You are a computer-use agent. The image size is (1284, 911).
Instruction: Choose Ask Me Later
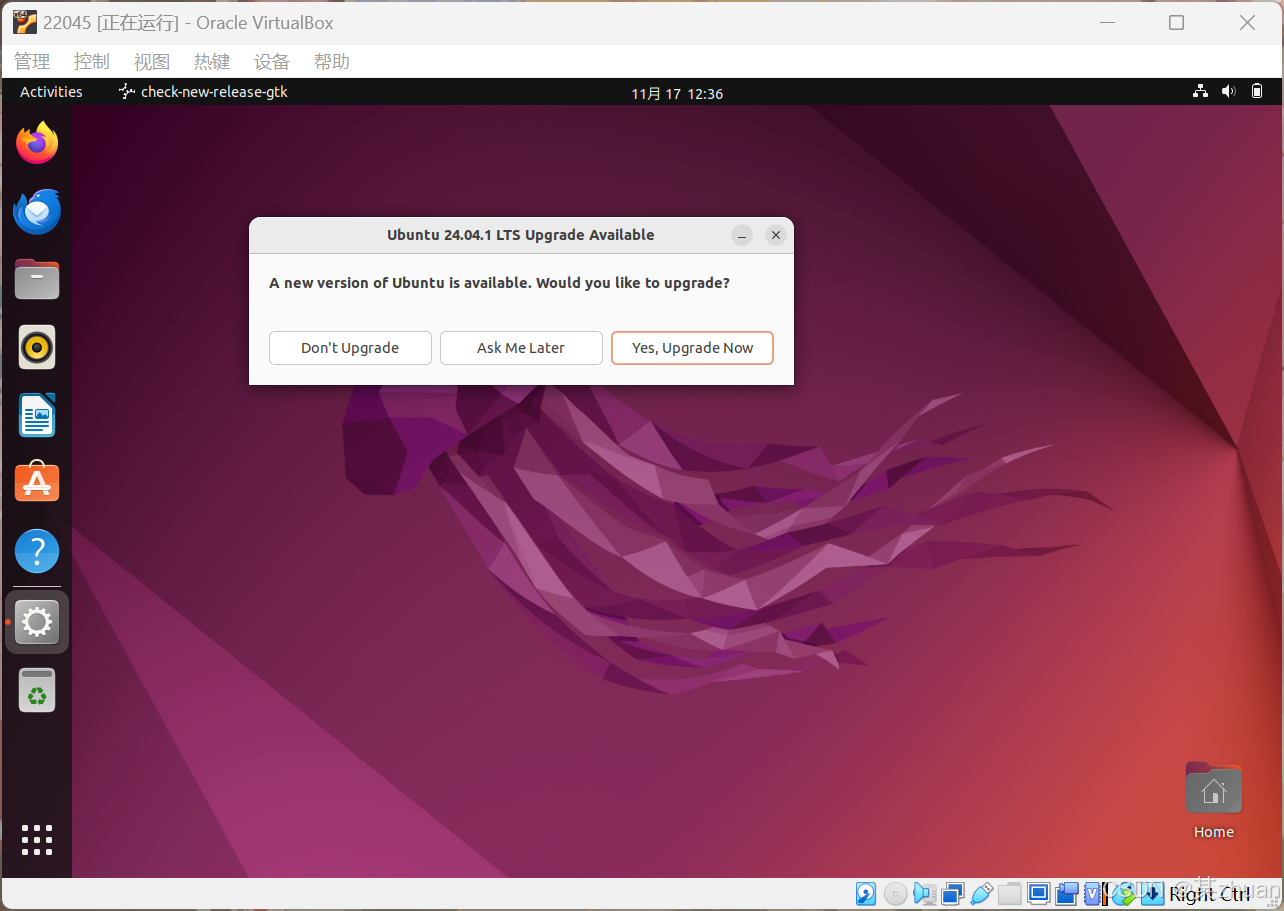tap(521, 348)
